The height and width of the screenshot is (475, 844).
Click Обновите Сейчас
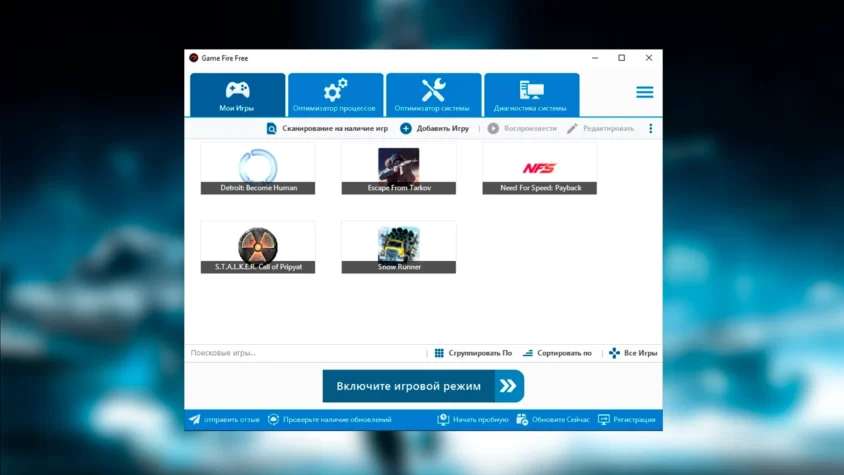tap(553, 420)
